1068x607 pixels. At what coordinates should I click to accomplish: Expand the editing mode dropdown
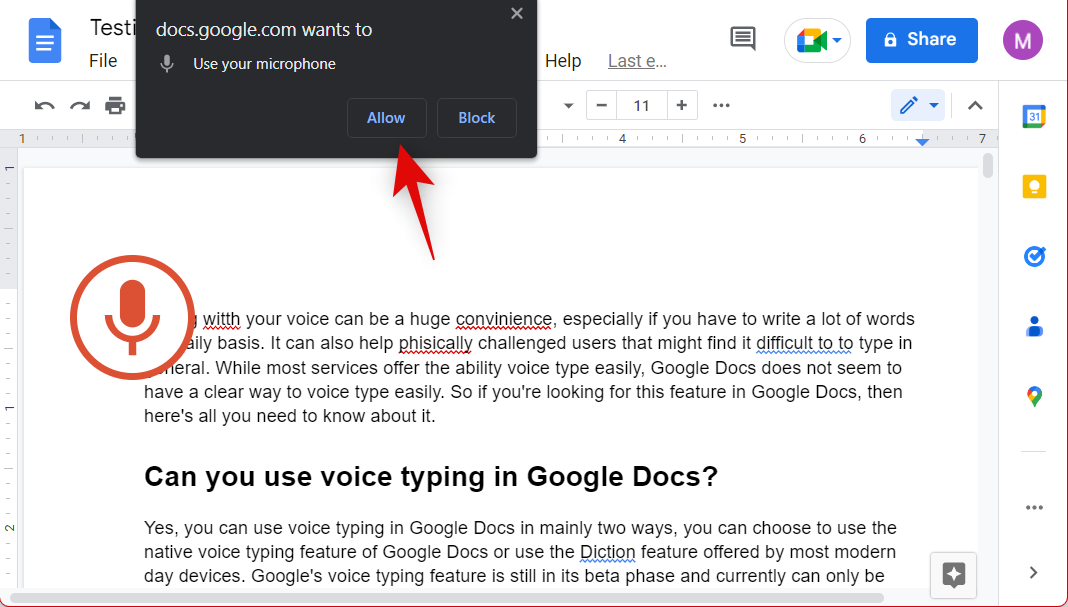point(918,106)
